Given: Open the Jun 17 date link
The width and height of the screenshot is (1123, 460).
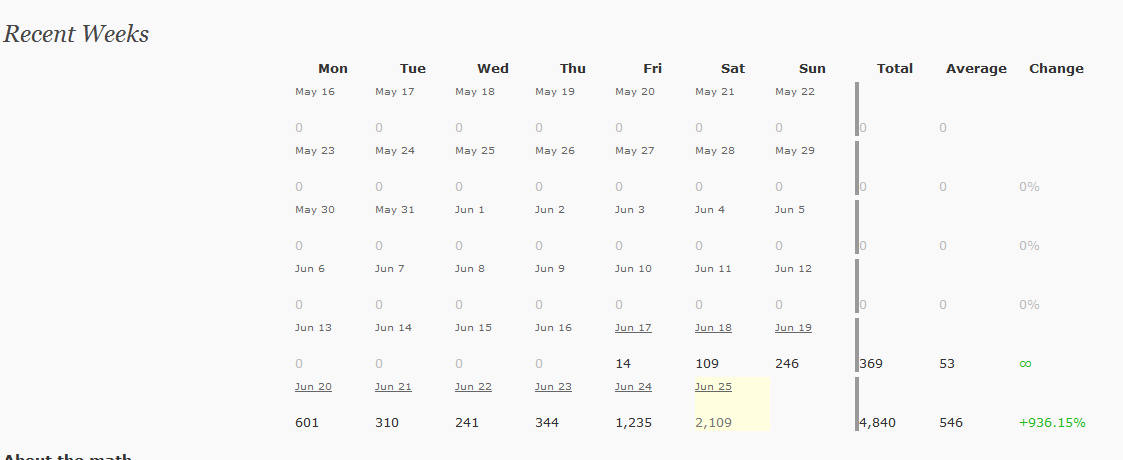Looking at the screenshot, I should coord(633,327).
